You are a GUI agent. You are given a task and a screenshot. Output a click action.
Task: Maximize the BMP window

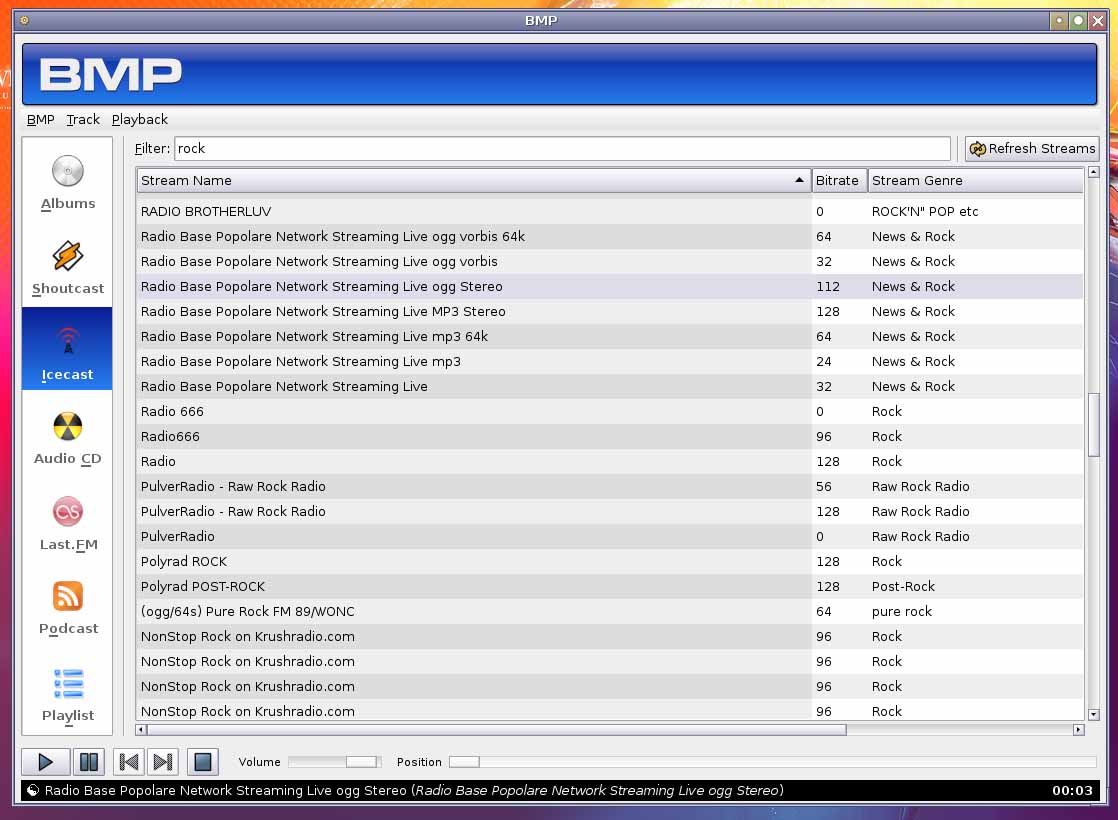(x=1079, y=21)
